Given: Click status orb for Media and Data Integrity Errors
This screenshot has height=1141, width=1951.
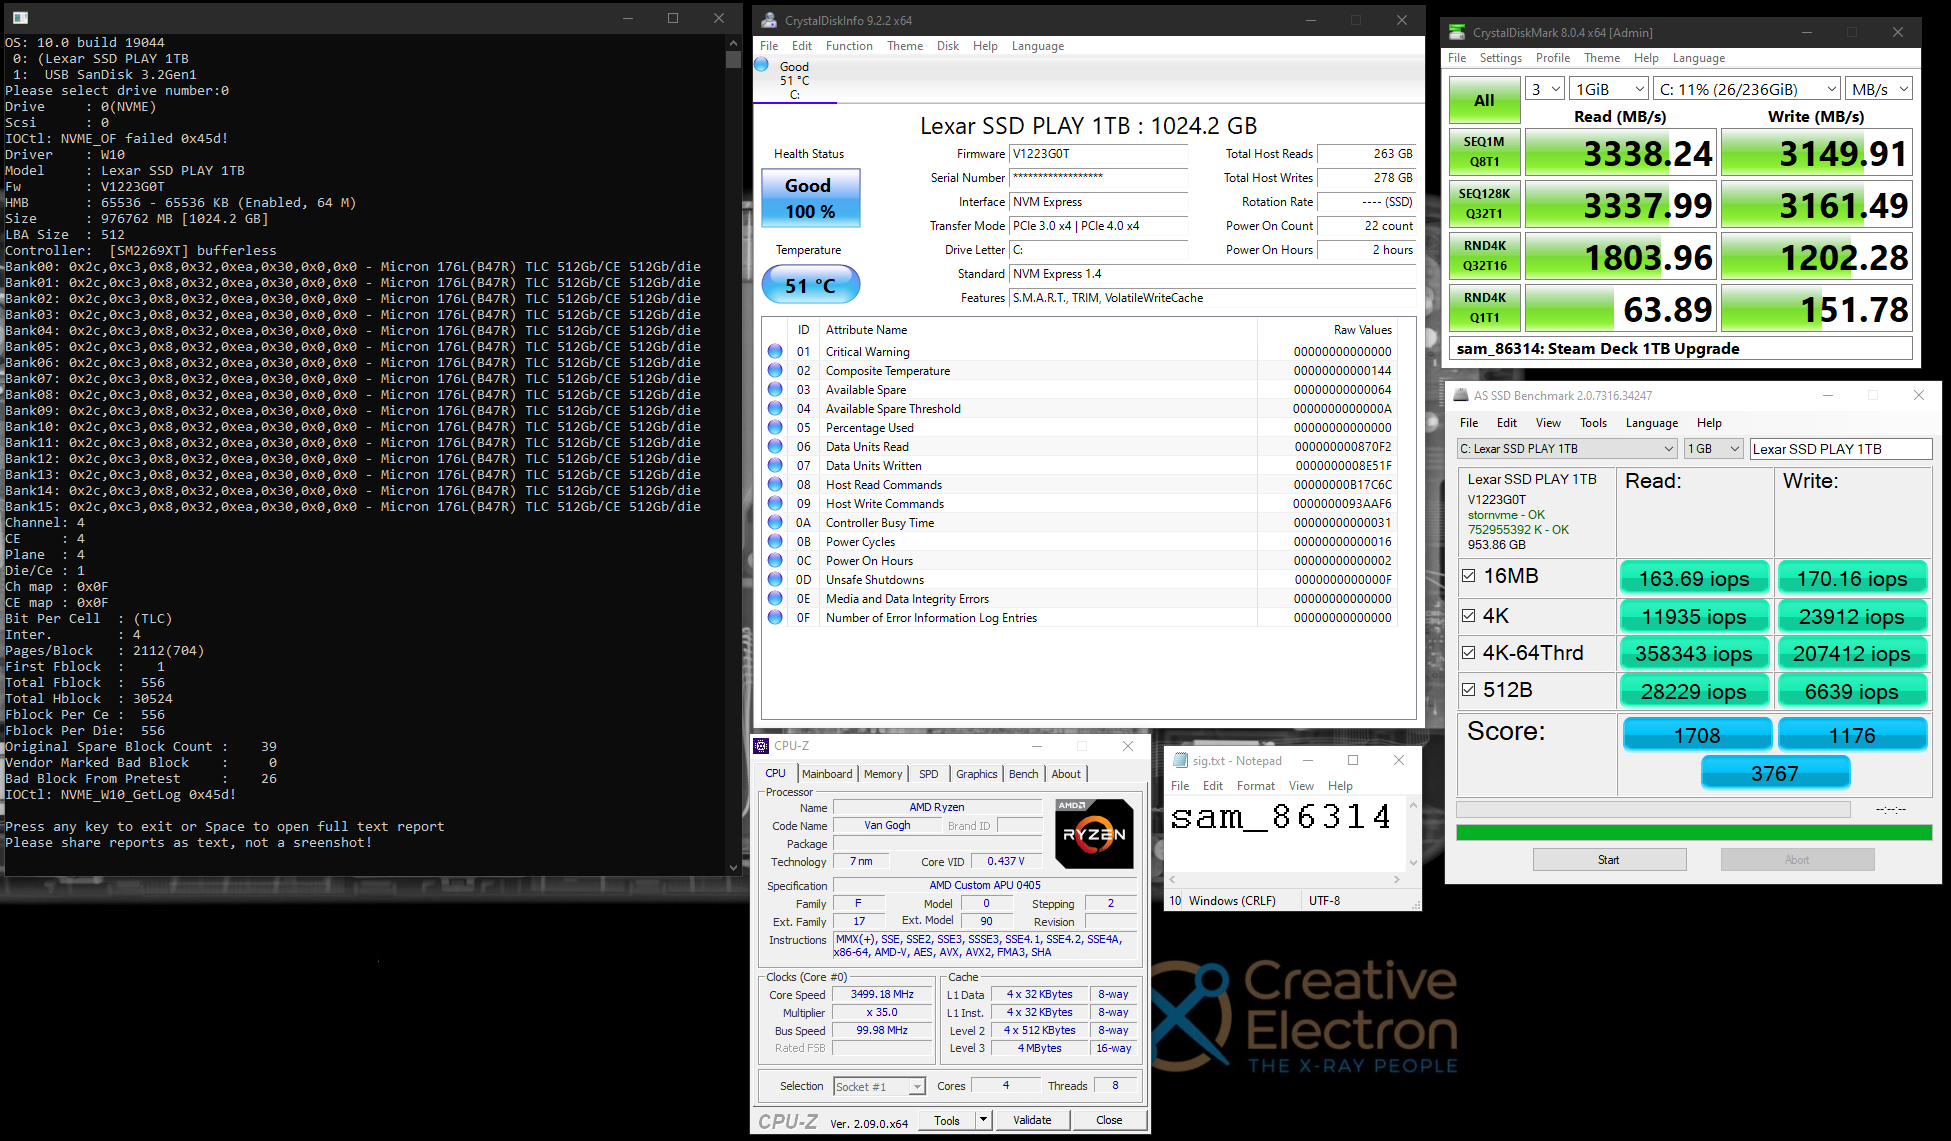Looking at the screenshot, I should [775, 598].
